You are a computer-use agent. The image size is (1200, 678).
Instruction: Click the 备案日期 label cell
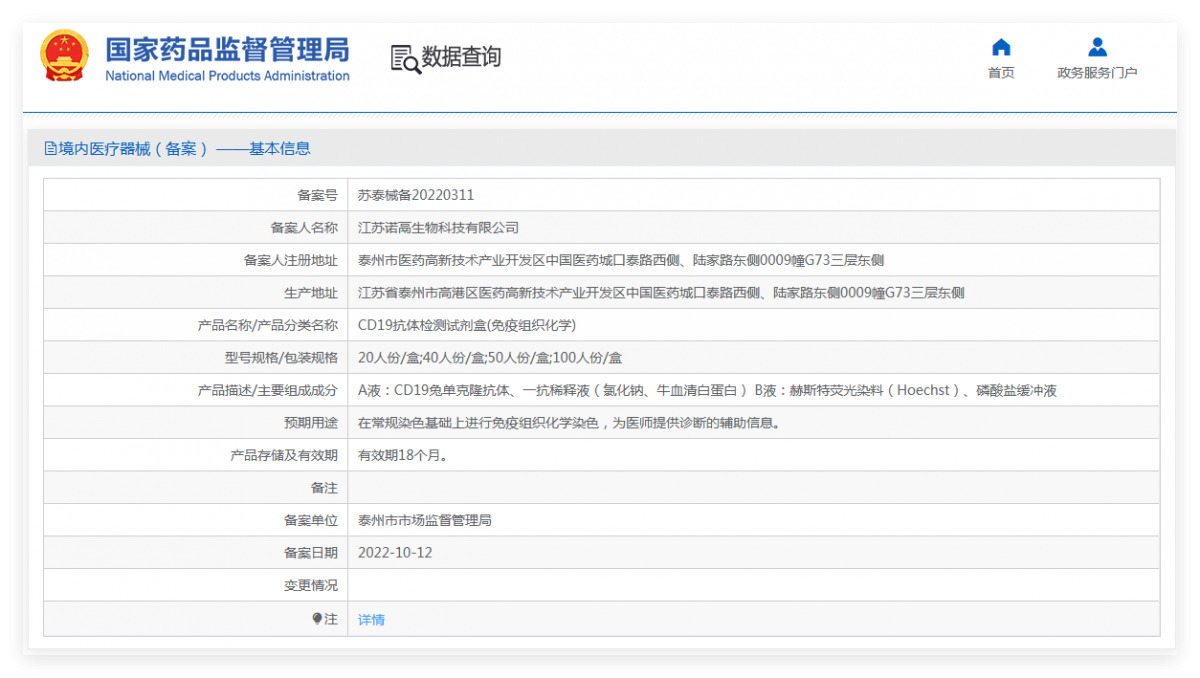196,553
